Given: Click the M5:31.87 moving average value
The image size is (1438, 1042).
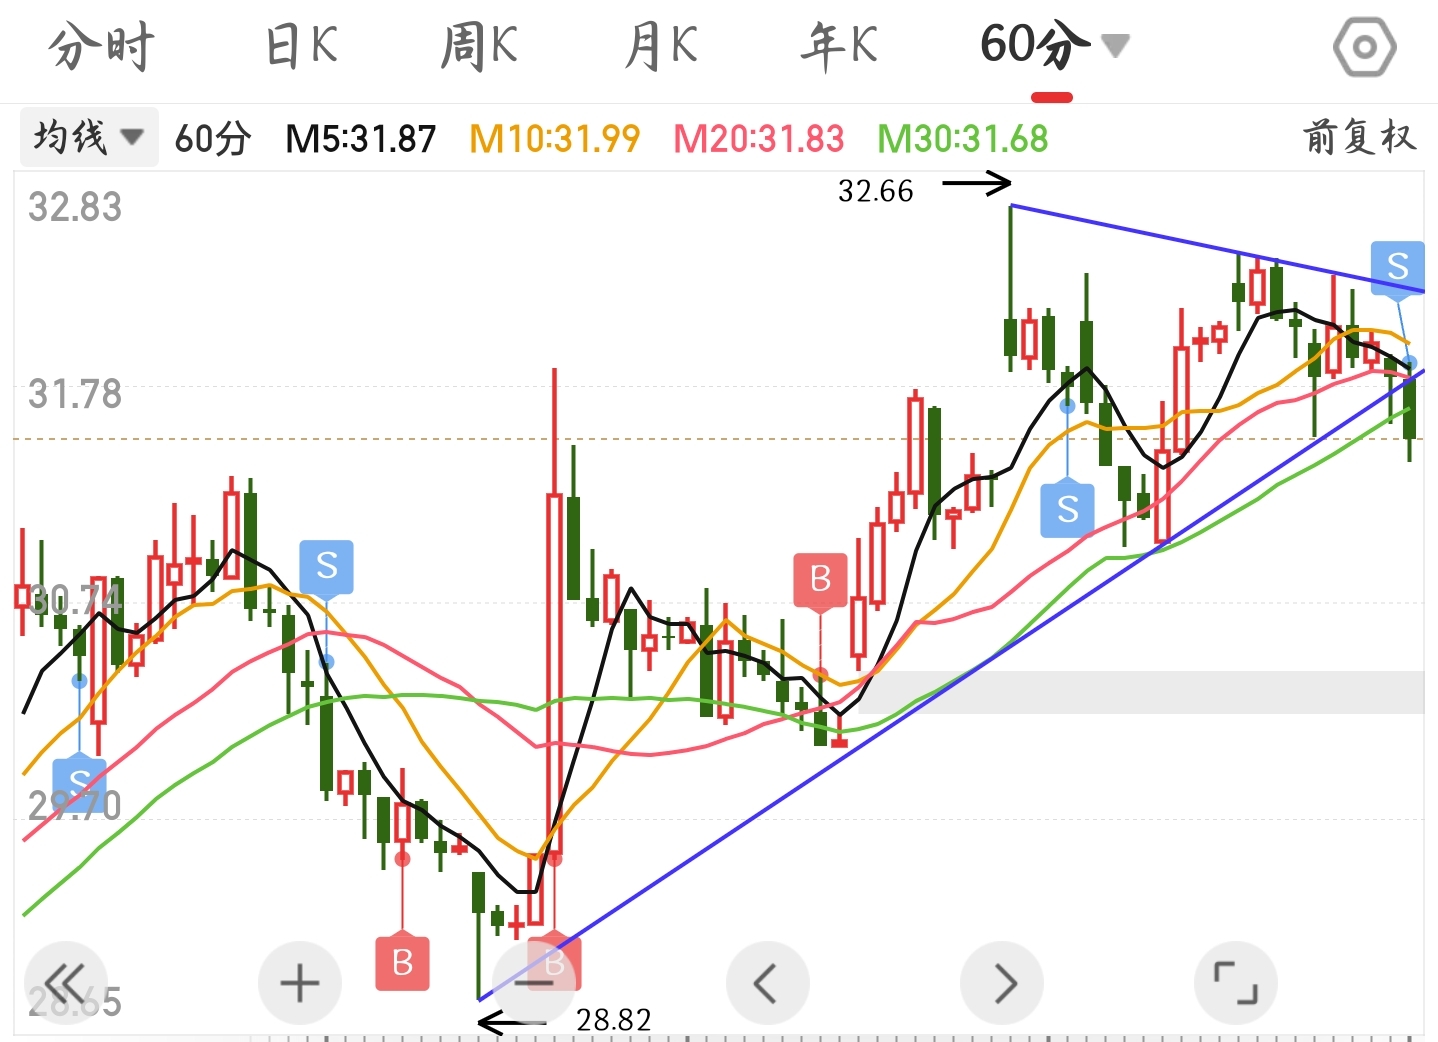Looking at the screenshot, I should click(361, 138).
